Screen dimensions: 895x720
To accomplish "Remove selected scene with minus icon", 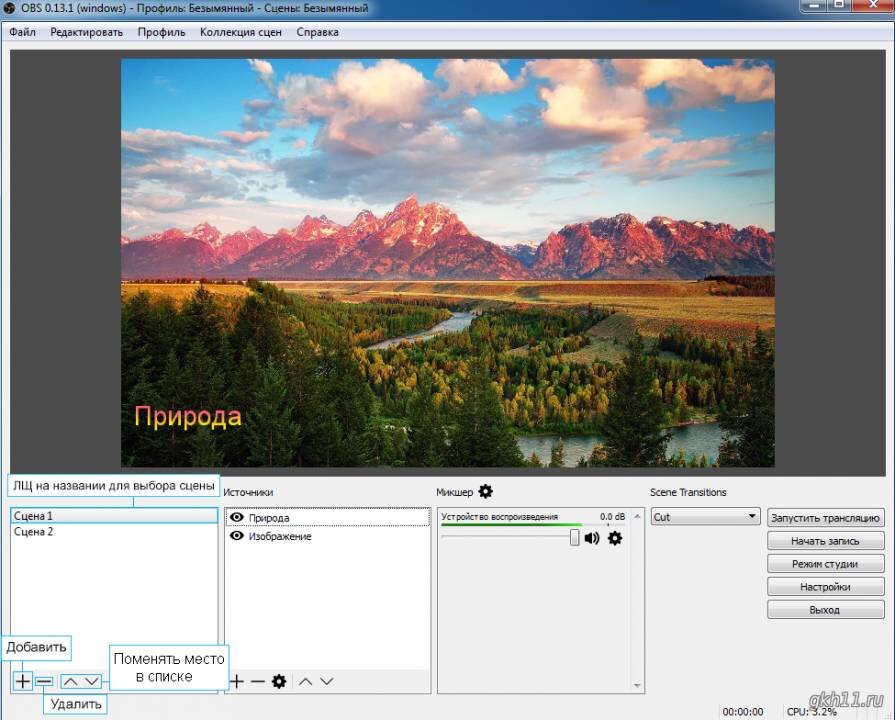I will pos(44,681).
